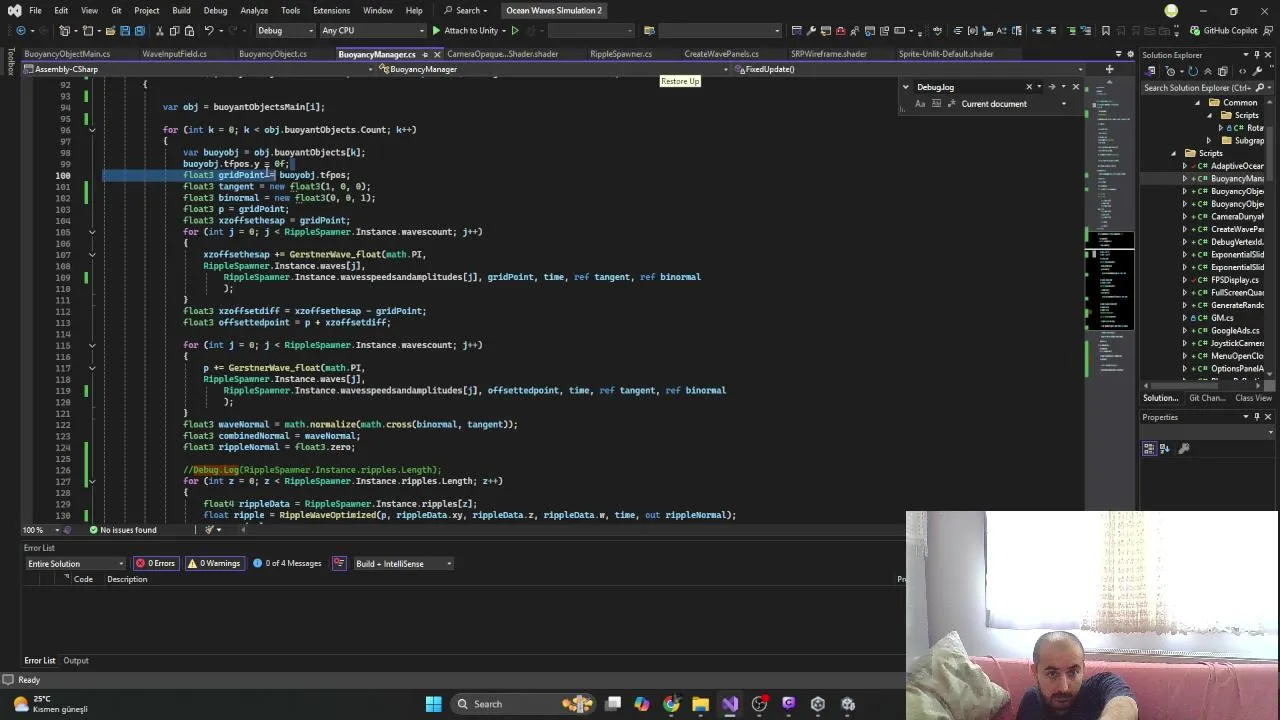
Task: Open the Analyze menu
Action: 254,10
